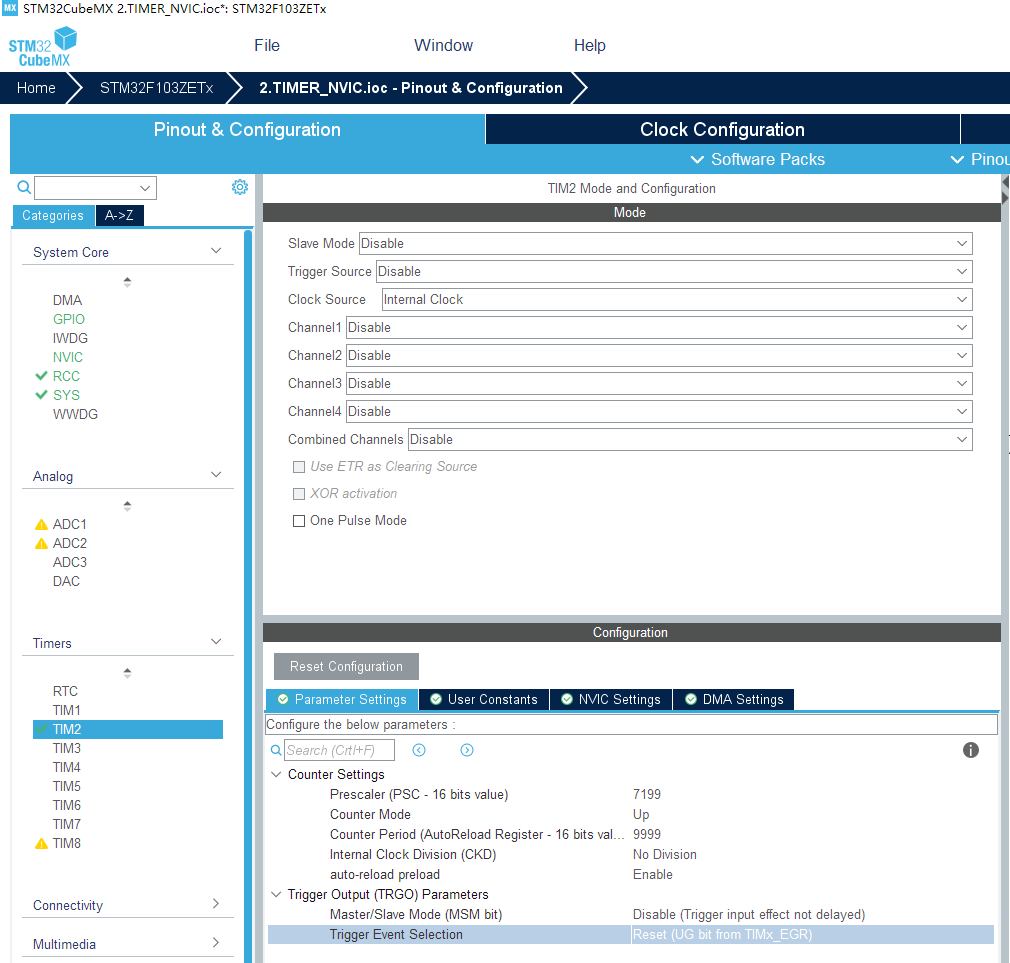The width and height of the screenshot is (1010, 963).
Task: Click the sort arrows under Timers
Action: [x=128, y=673]
